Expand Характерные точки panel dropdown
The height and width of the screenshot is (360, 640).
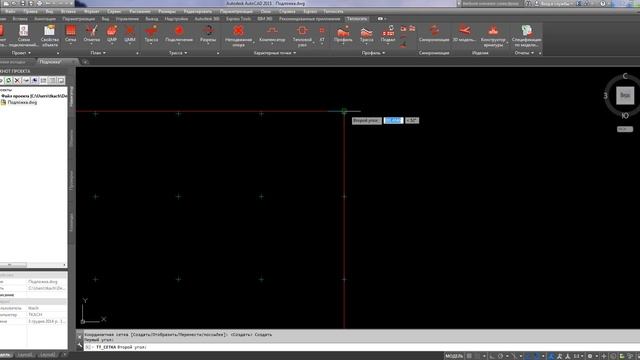click(x=275, y=53)
